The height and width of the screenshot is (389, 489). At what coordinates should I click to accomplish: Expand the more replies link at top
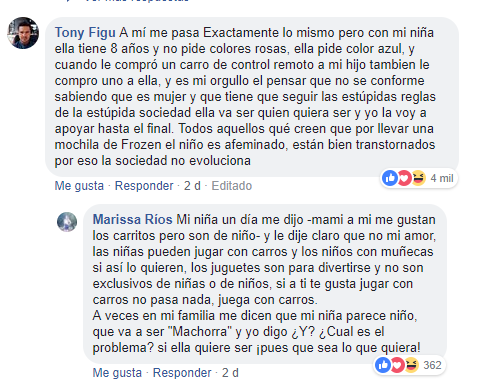137,1
